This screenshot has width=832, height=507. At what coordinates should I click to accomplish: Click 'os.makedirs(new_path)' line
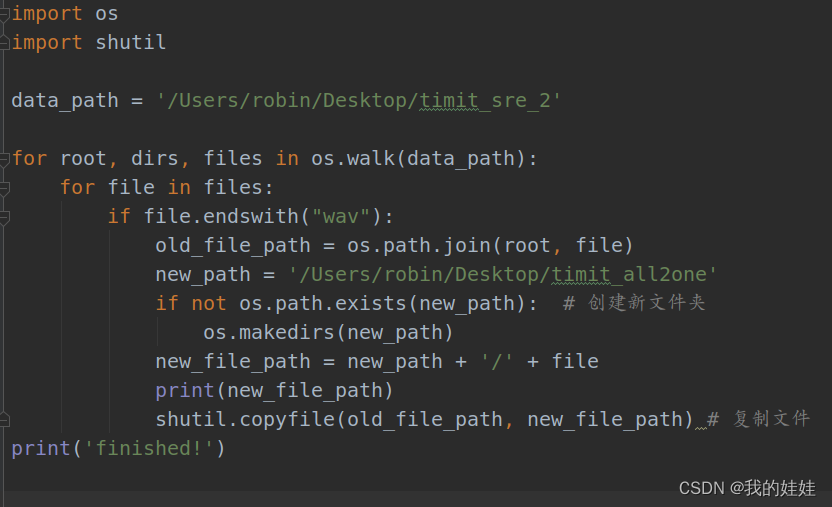(x=328, y=333)
